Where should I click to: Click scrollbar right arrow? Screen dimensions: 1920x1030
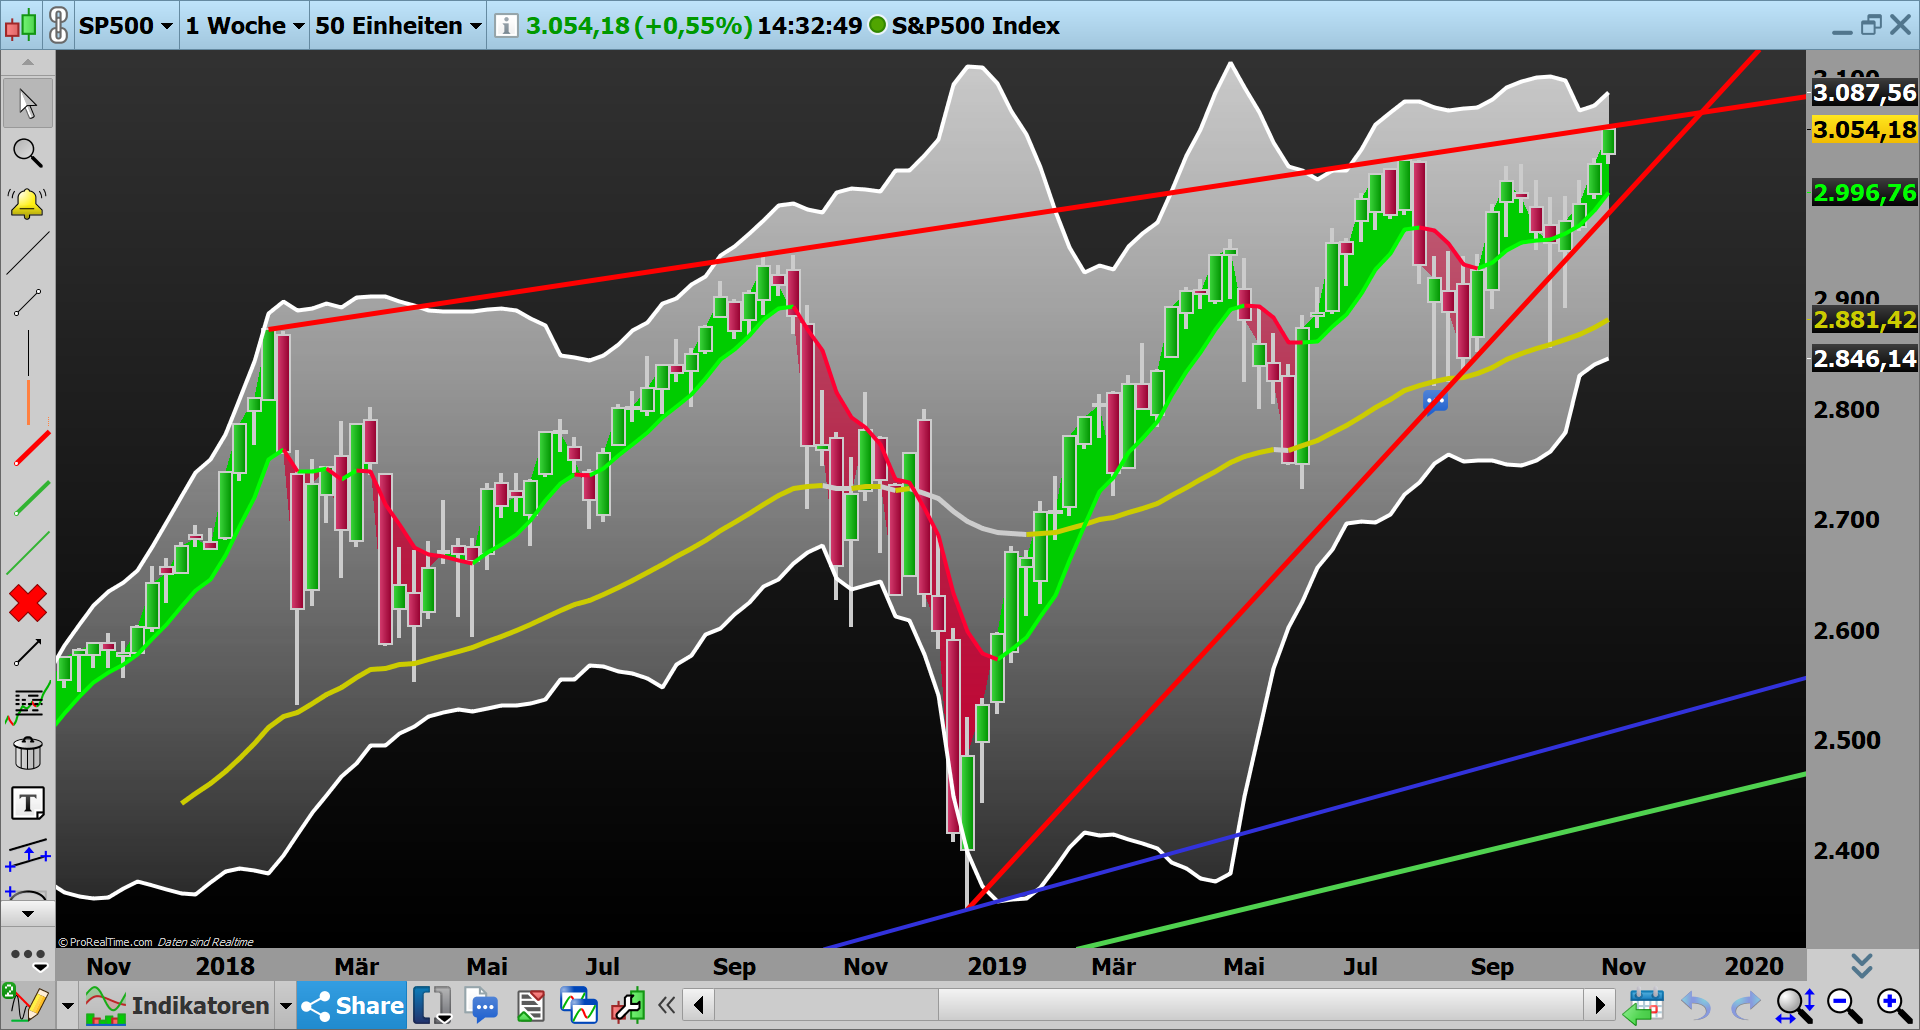(1599, 1005)
